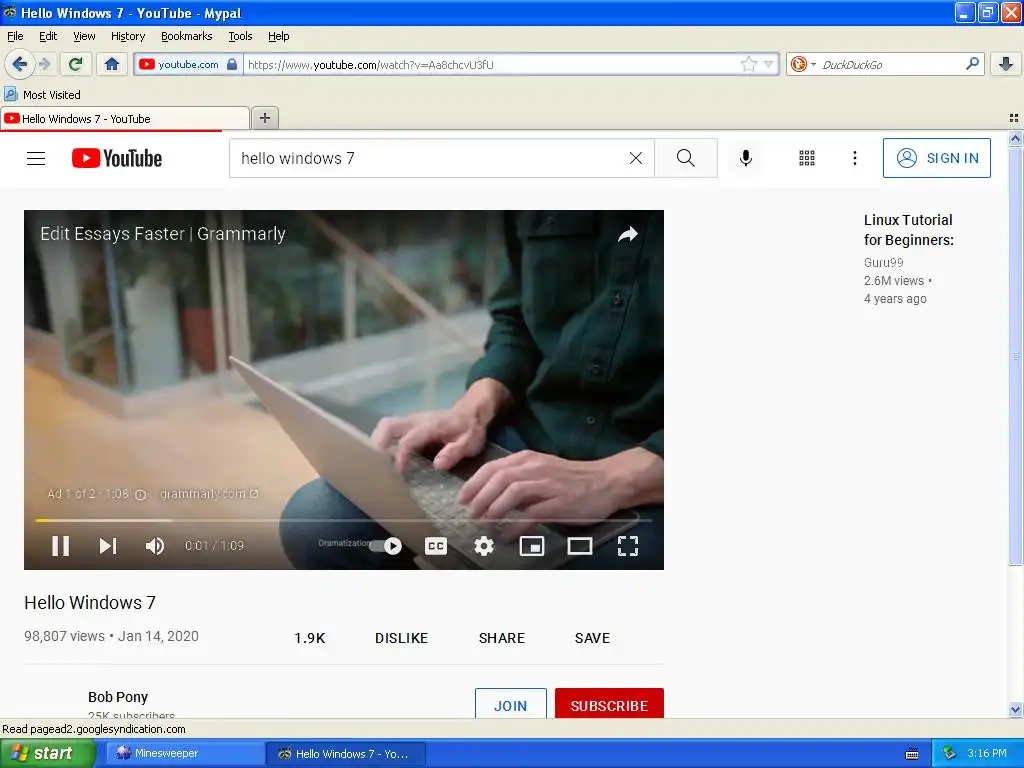Screen dimensions: 1024x768
Task: Open the YouTube apps grid icon
Action: point(807,158)
